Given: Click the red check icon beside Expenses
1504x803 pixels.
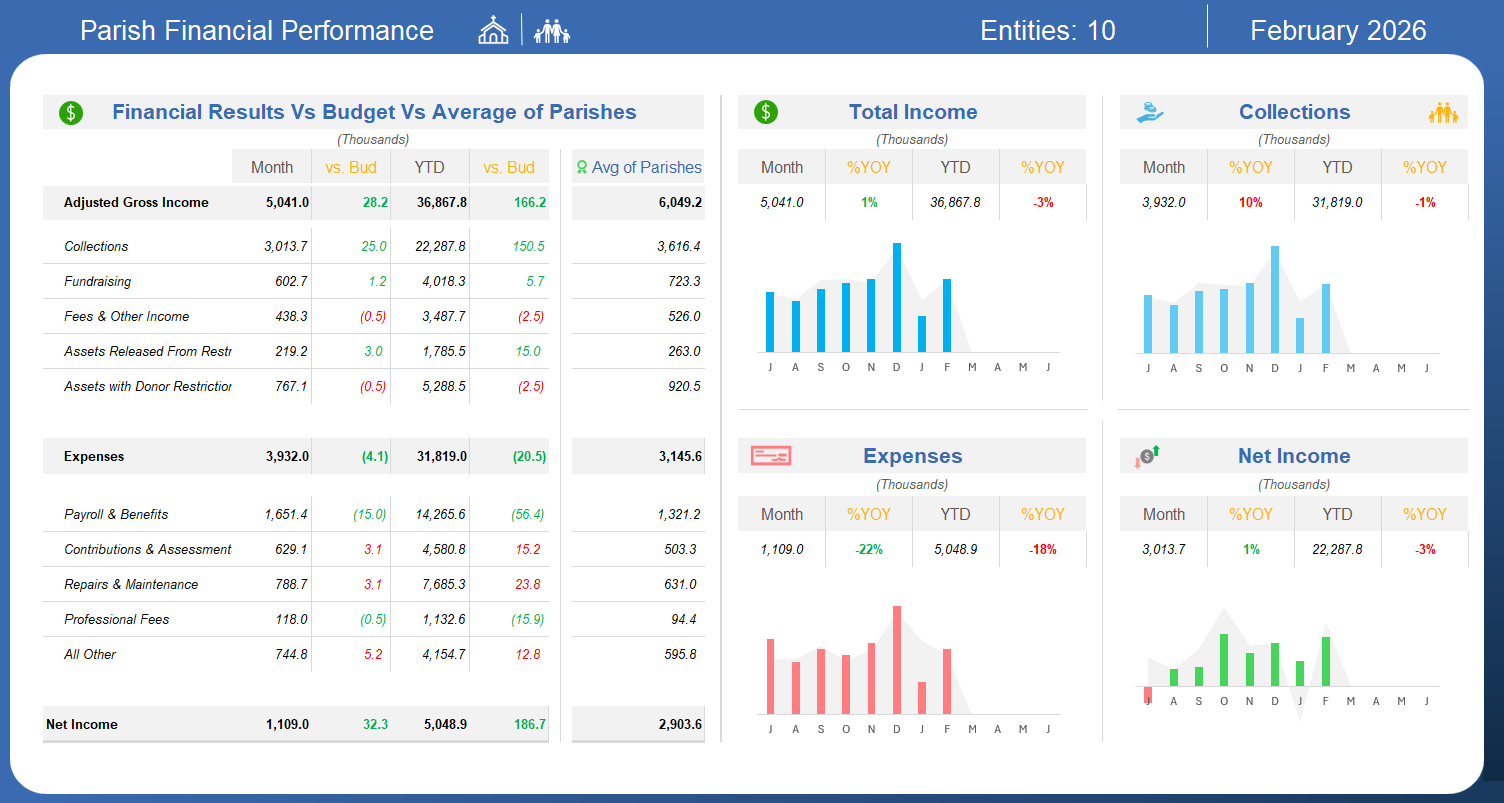Looking at the screenshot, I should click(771, 456).
